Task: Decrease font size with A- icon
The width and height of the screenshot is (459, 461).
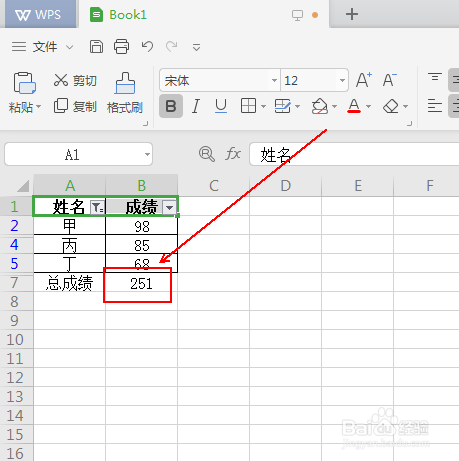Action: pos(390,80)
